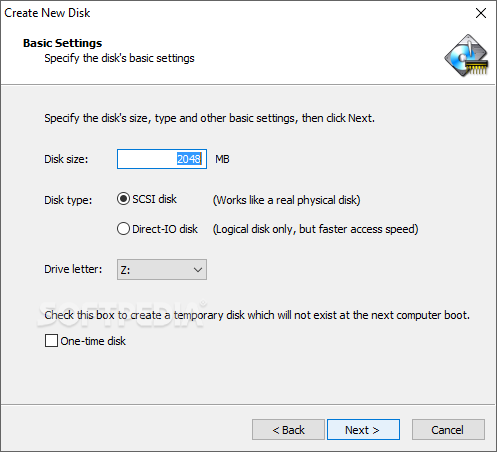497x452 pixels.
Task: Click the 'Disk type:' label
Action: [x=68, y=200]
